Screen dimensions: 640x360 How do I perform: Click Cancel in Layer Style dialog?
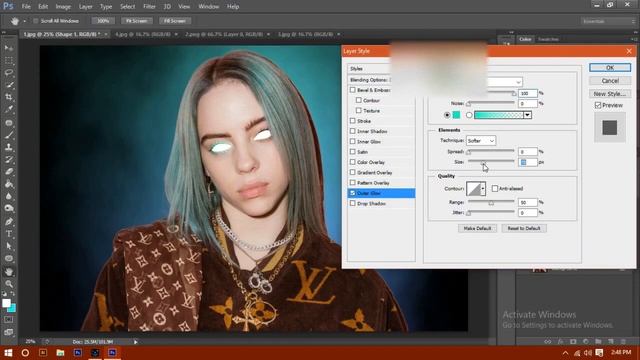point(610,81)
